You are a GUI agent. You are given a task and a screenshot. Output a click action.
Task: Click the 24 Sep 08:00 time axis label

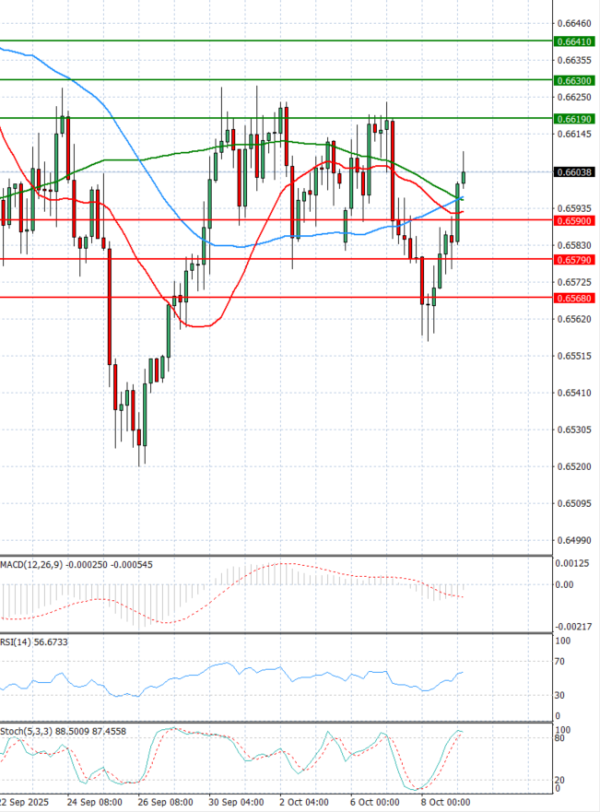95,802
